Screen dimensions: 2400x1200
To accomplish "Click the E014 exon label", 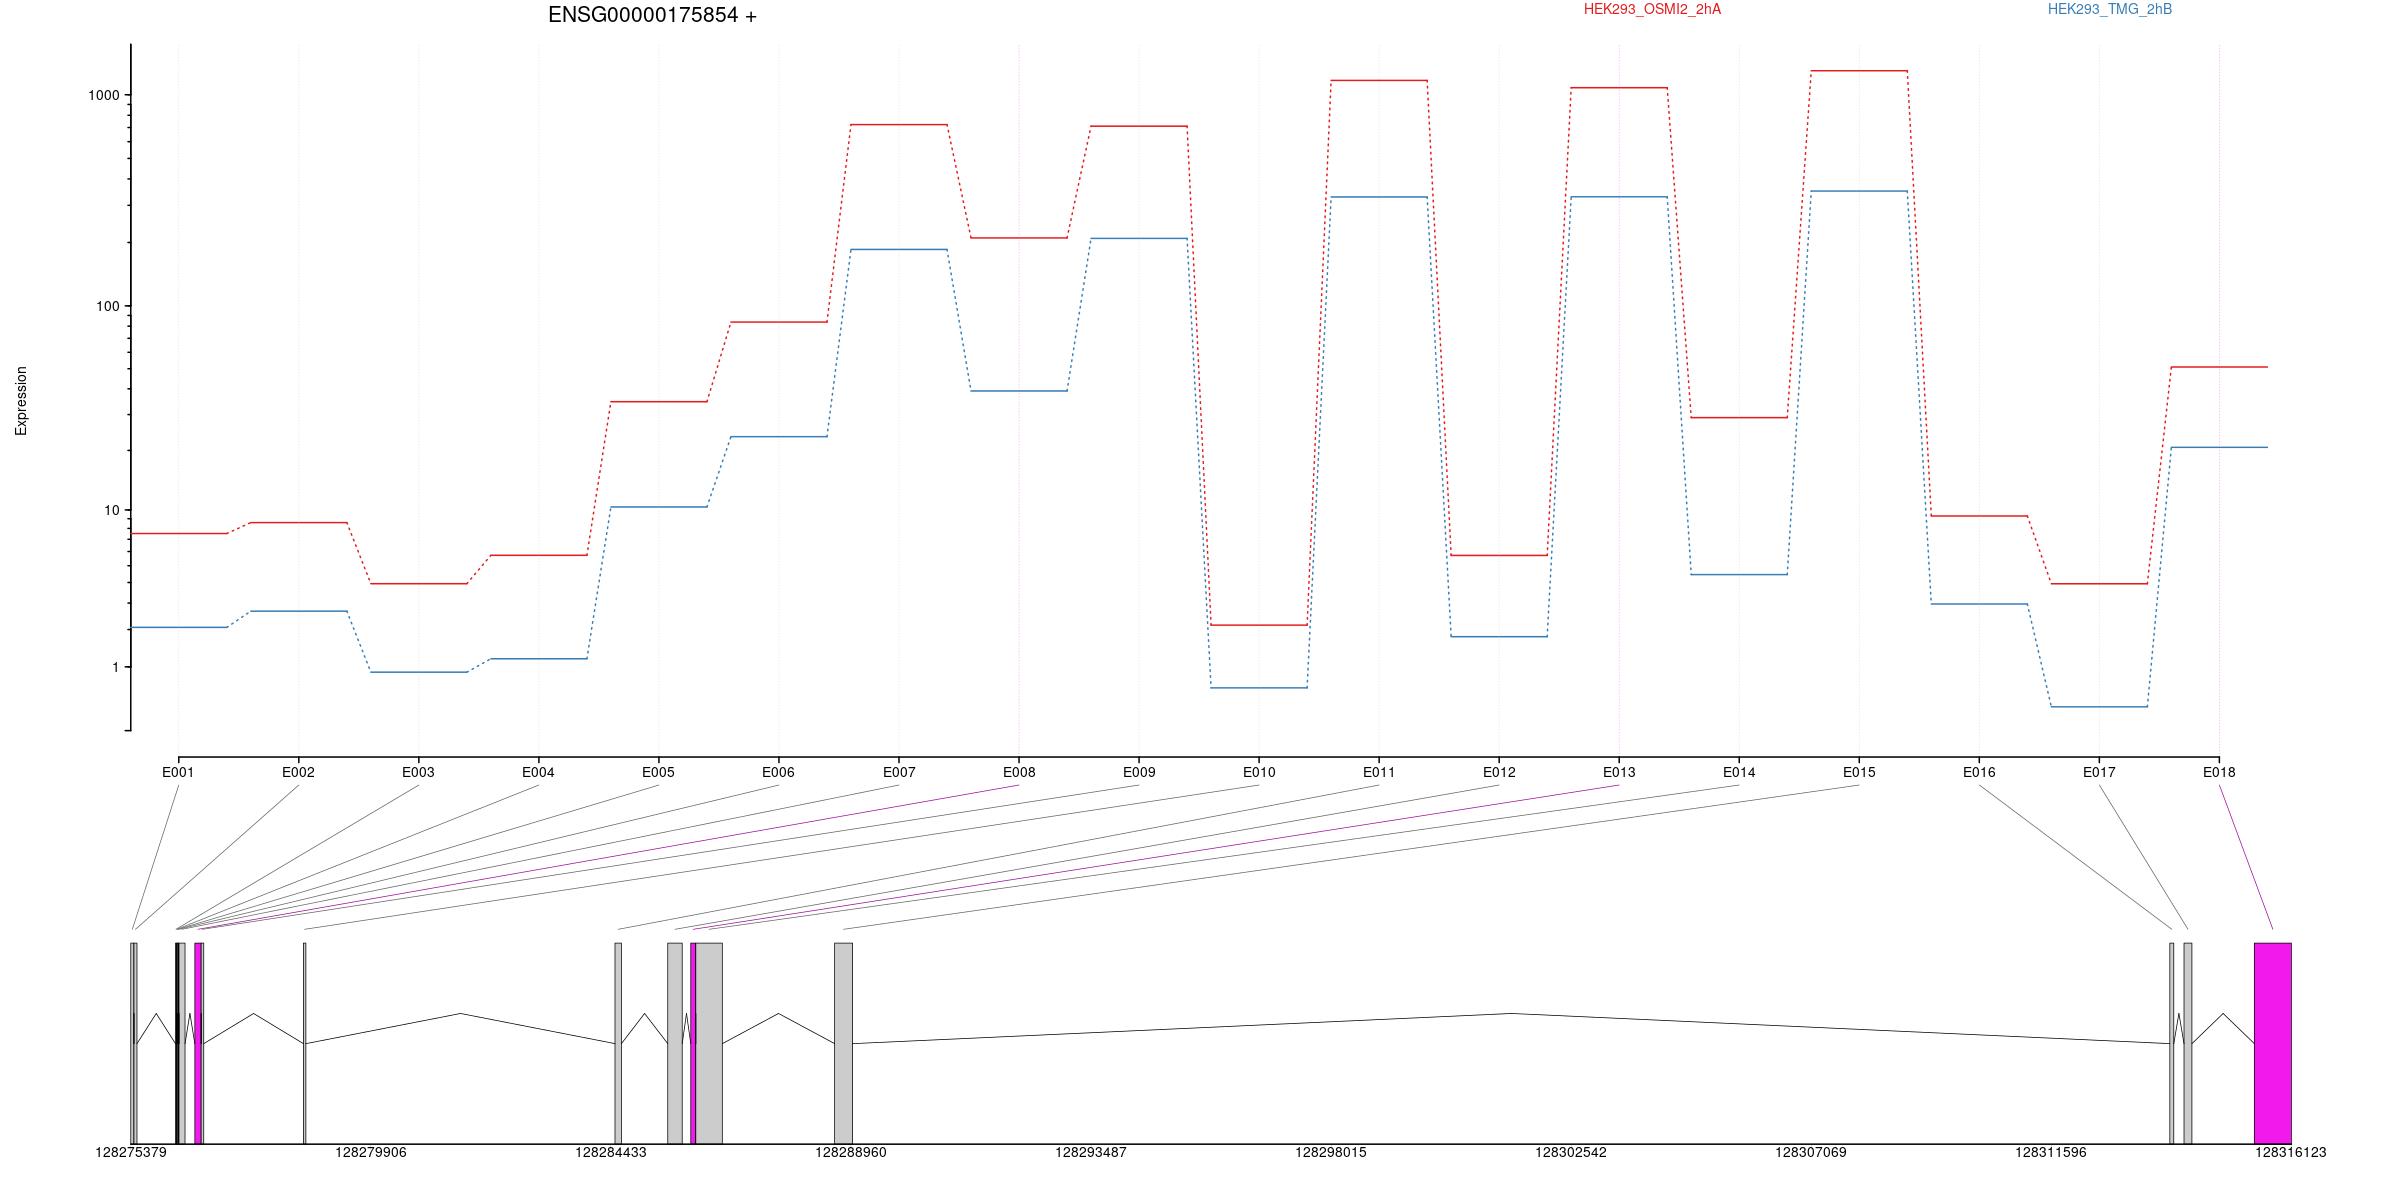I will click(x=1739, y=772).
